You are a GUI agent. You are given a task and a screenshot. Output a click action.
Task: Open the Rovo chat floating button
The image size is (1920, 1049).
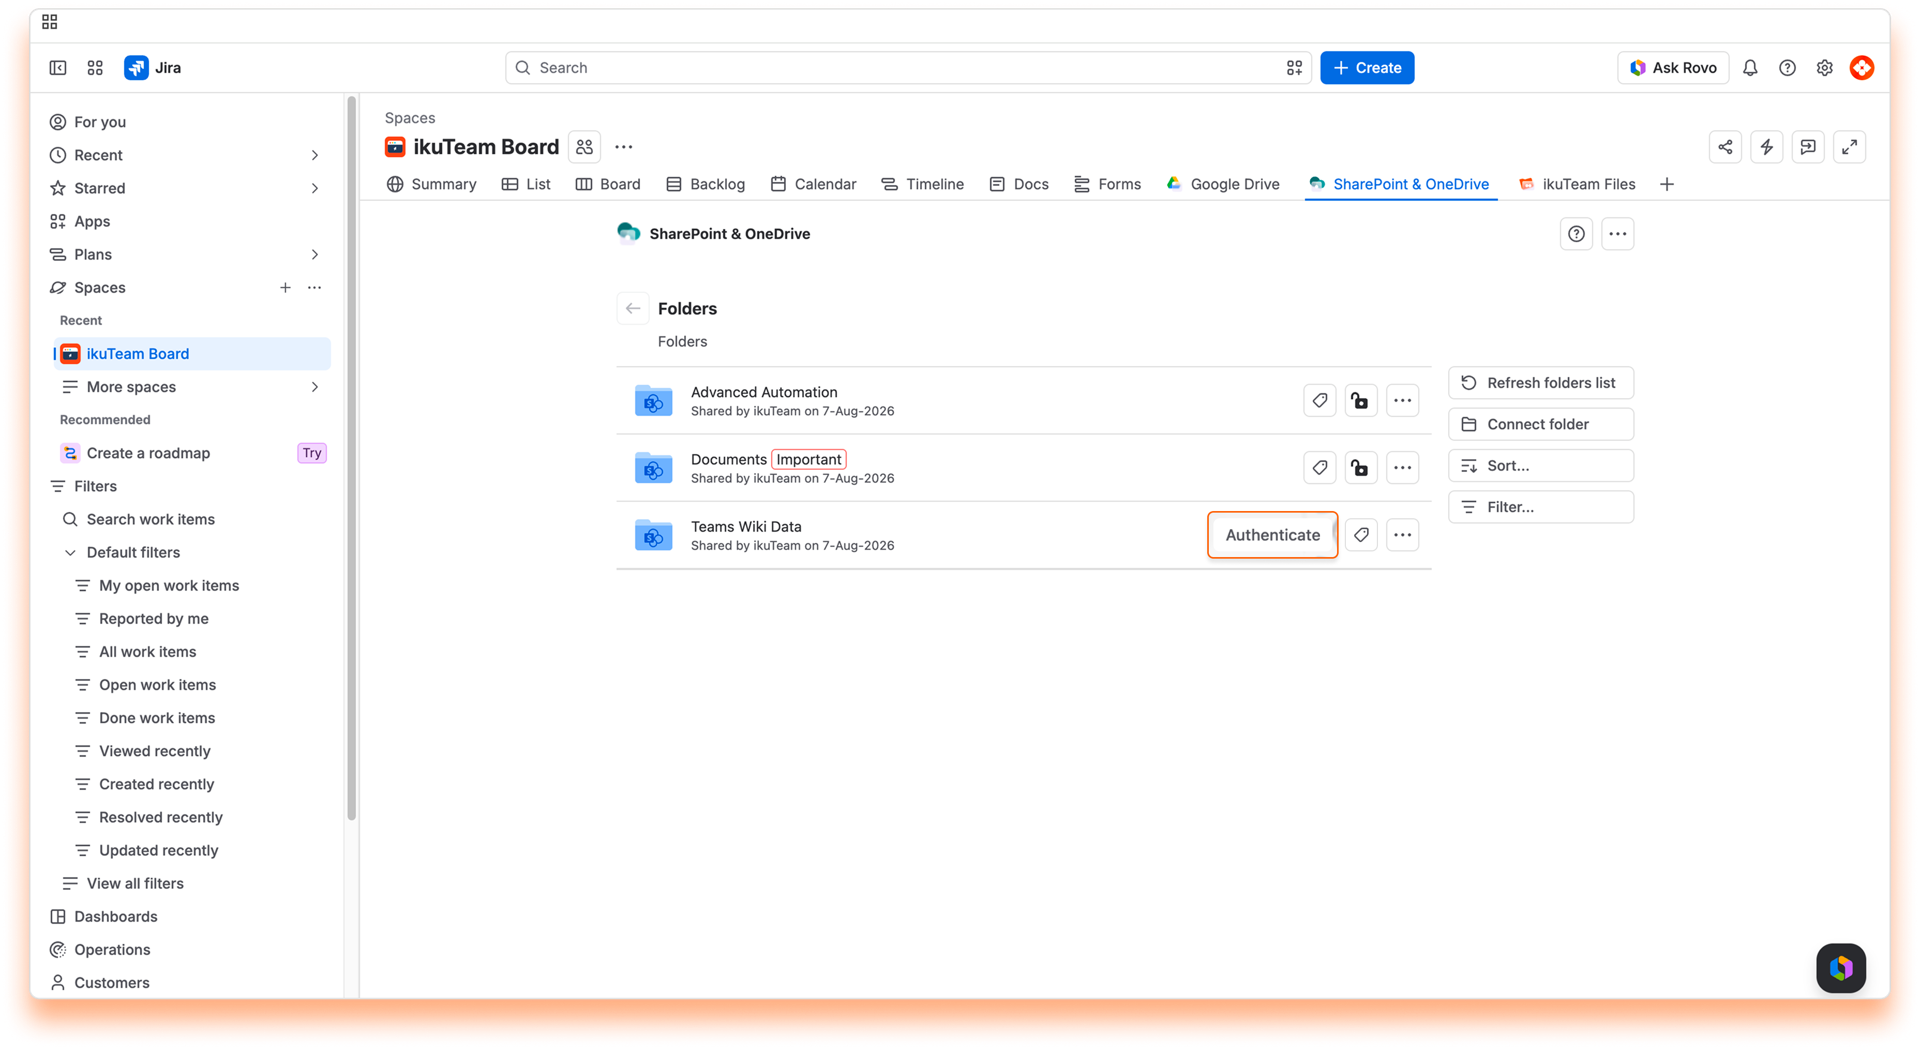(x=1841, y=968)
